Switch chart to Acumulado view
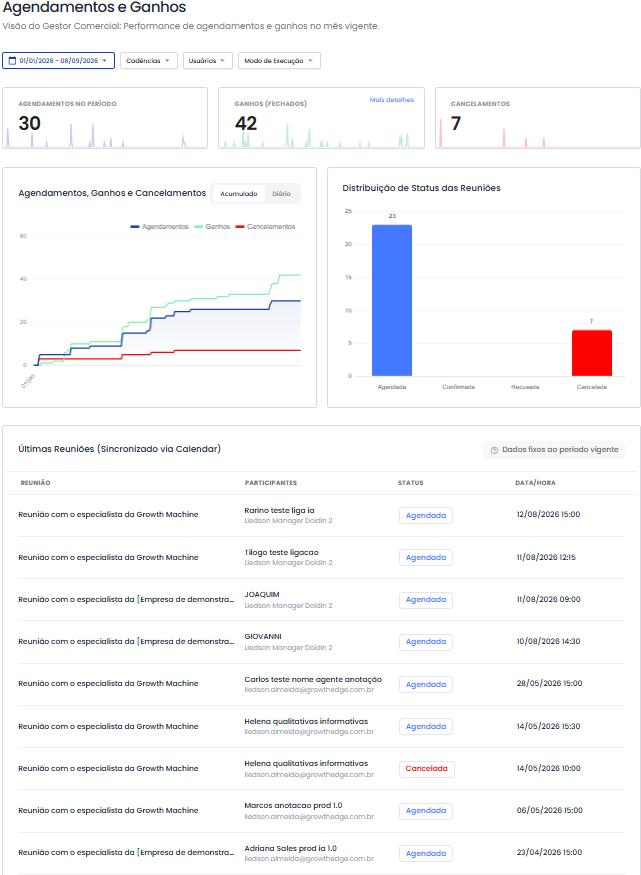641x875 pixels. pyautogui.click(x=239, y=194)
